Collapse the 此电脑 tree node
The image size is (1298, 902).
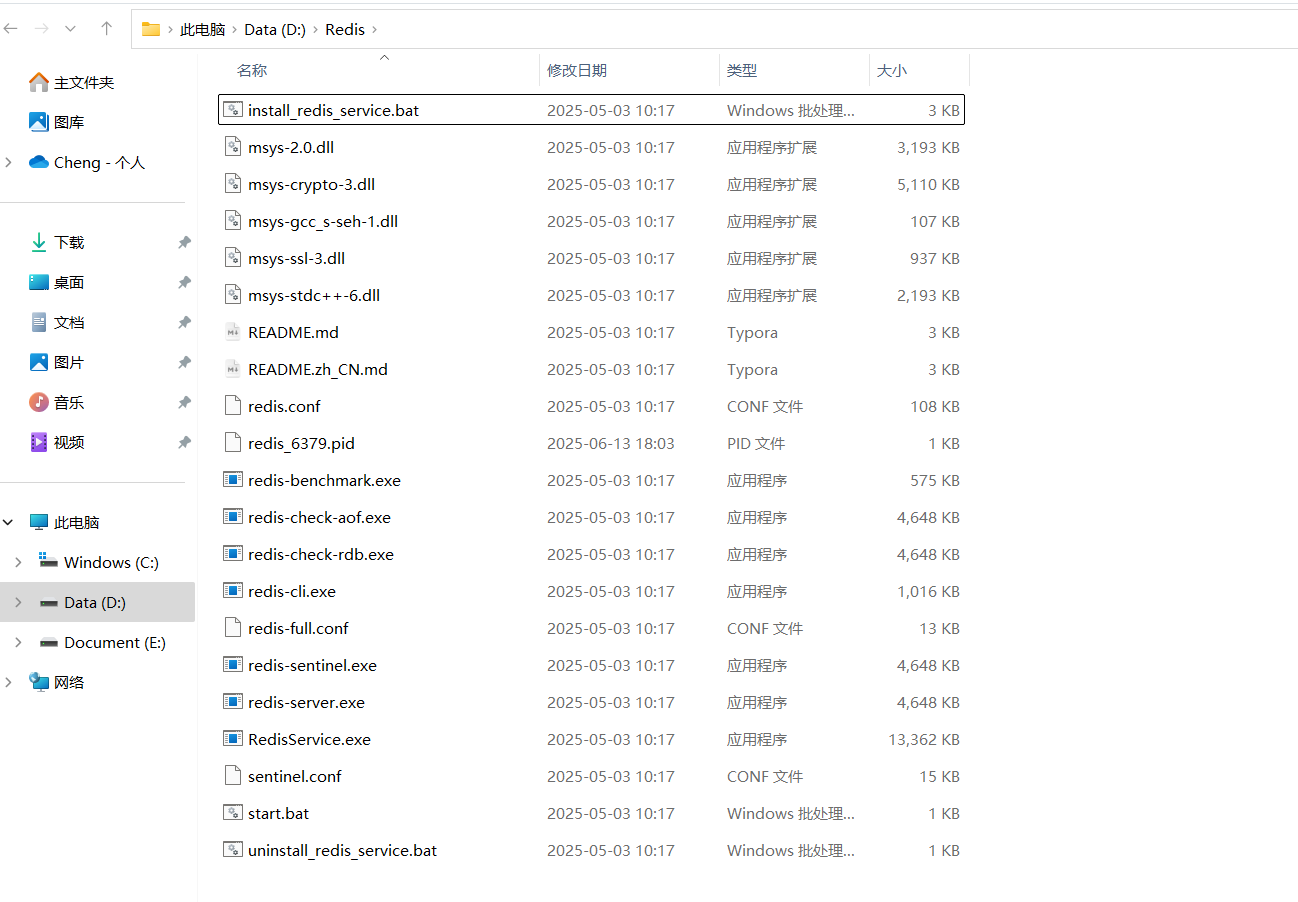(9, 522)
